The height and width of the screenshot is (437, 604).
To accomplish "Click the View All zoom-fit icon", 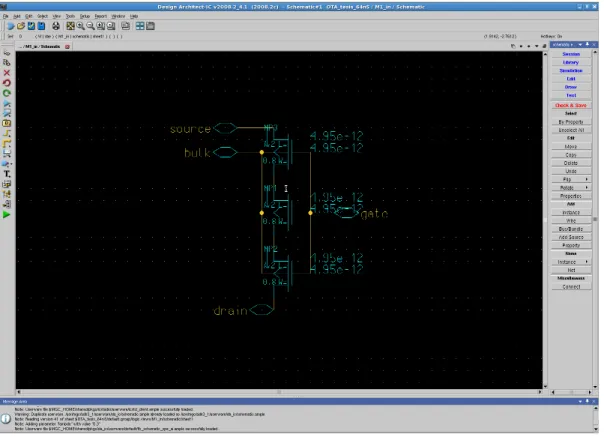I will pyautogui.click(x=70, y=26).
